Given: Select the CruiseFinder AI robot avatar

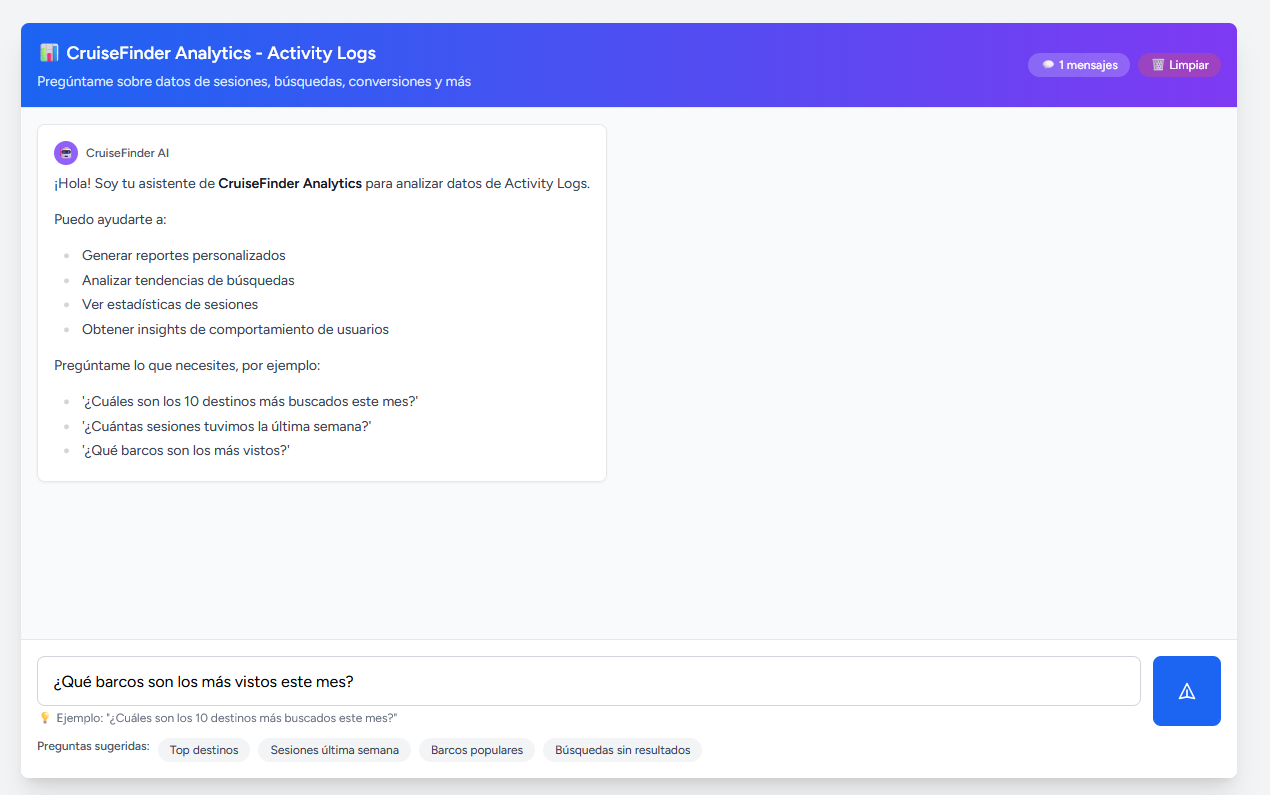Looking at the screenshot, I should coord(65,152).
